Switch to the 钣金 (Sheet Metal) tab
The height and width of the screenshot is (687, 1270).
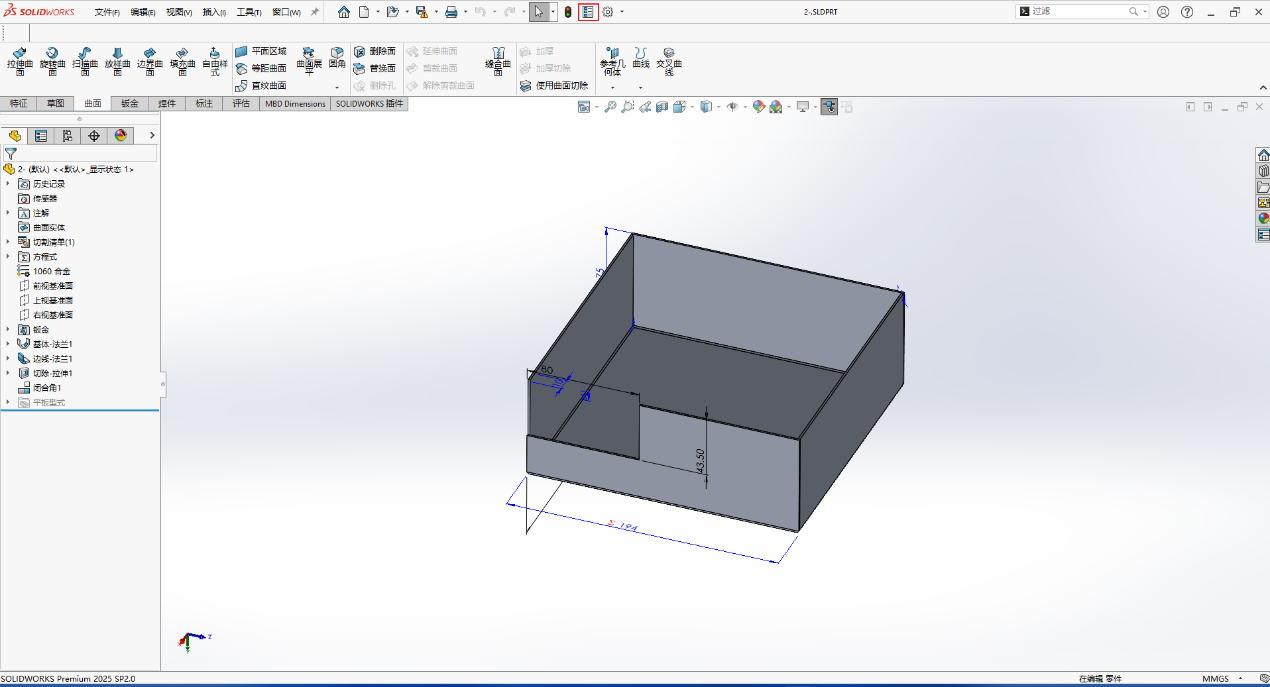click(x=130, y=103)
